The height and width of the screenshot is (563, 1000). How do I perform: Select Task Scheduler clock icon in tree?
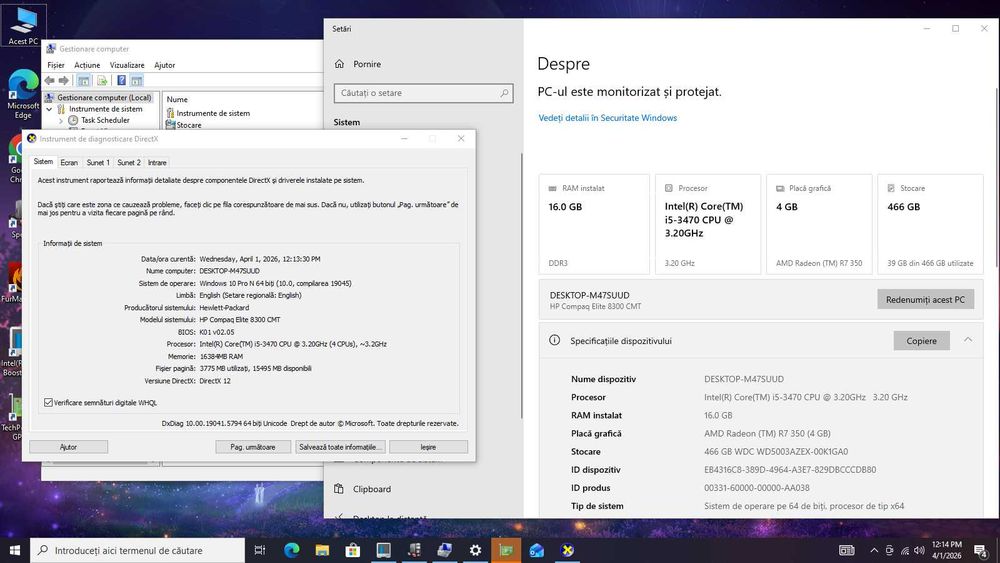pyautogui.click(x=73, y=120)
